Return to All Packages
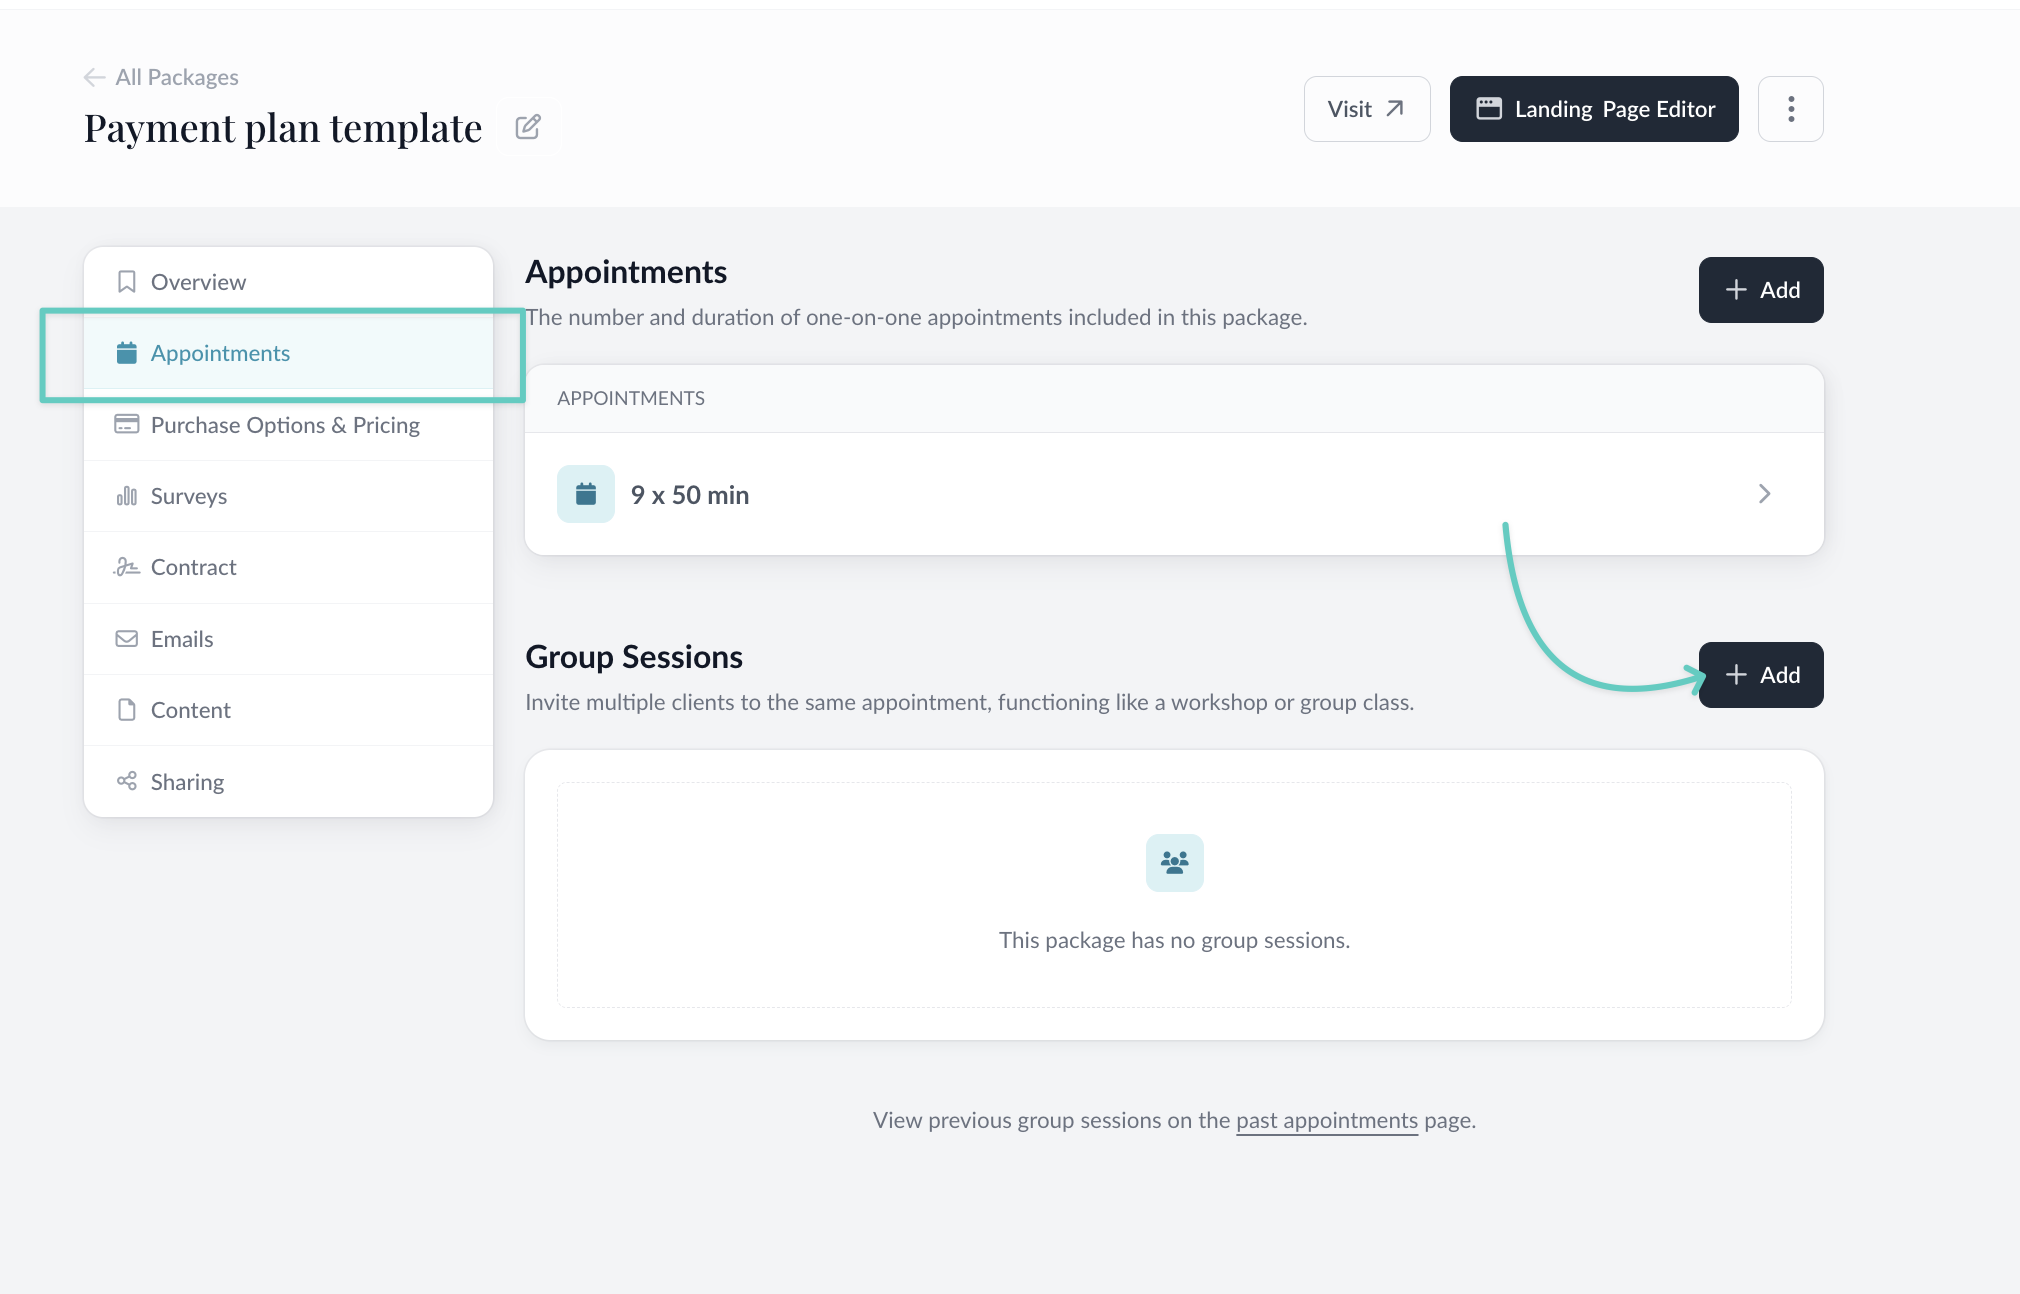Viewport: 2020px width, 1294px height. pyautogui.click(x=177, y=77)
